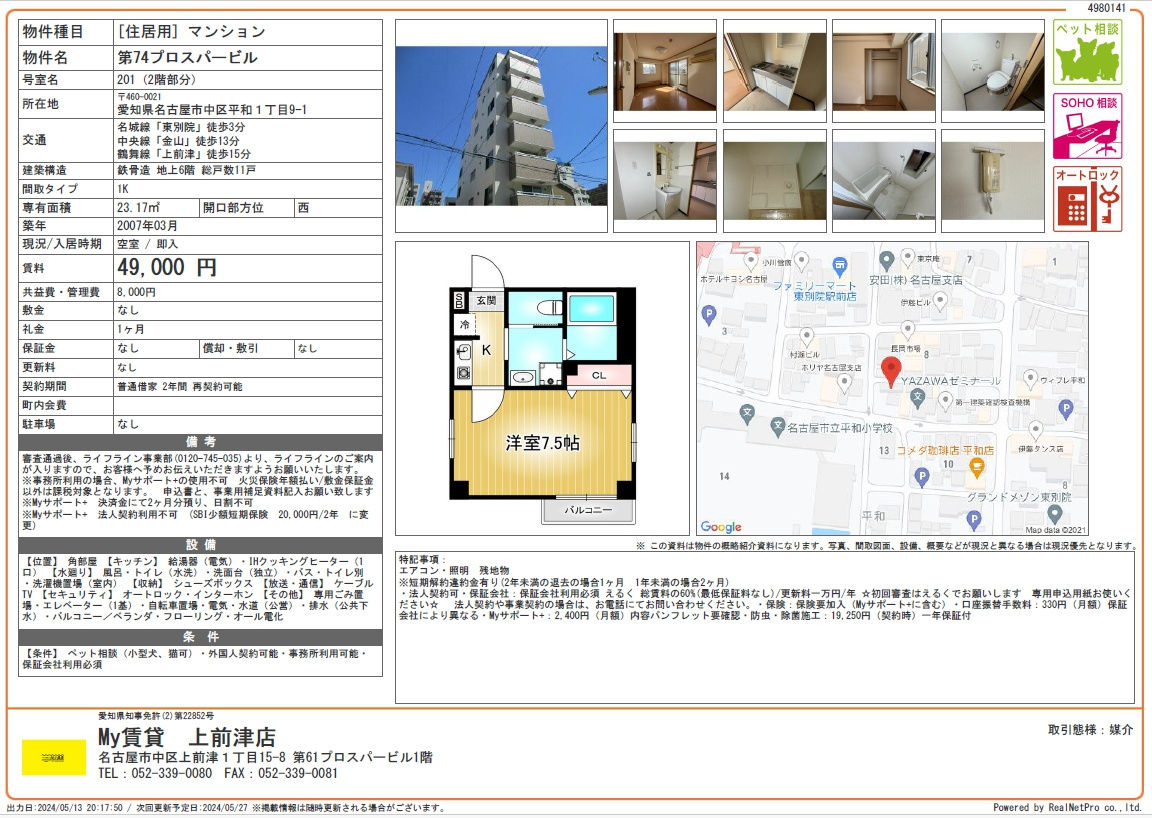The width and height of the screenshot is (1152, 818).
Task: Click the ファミリーマート store marker on map
Action: [x=840, y=268]
